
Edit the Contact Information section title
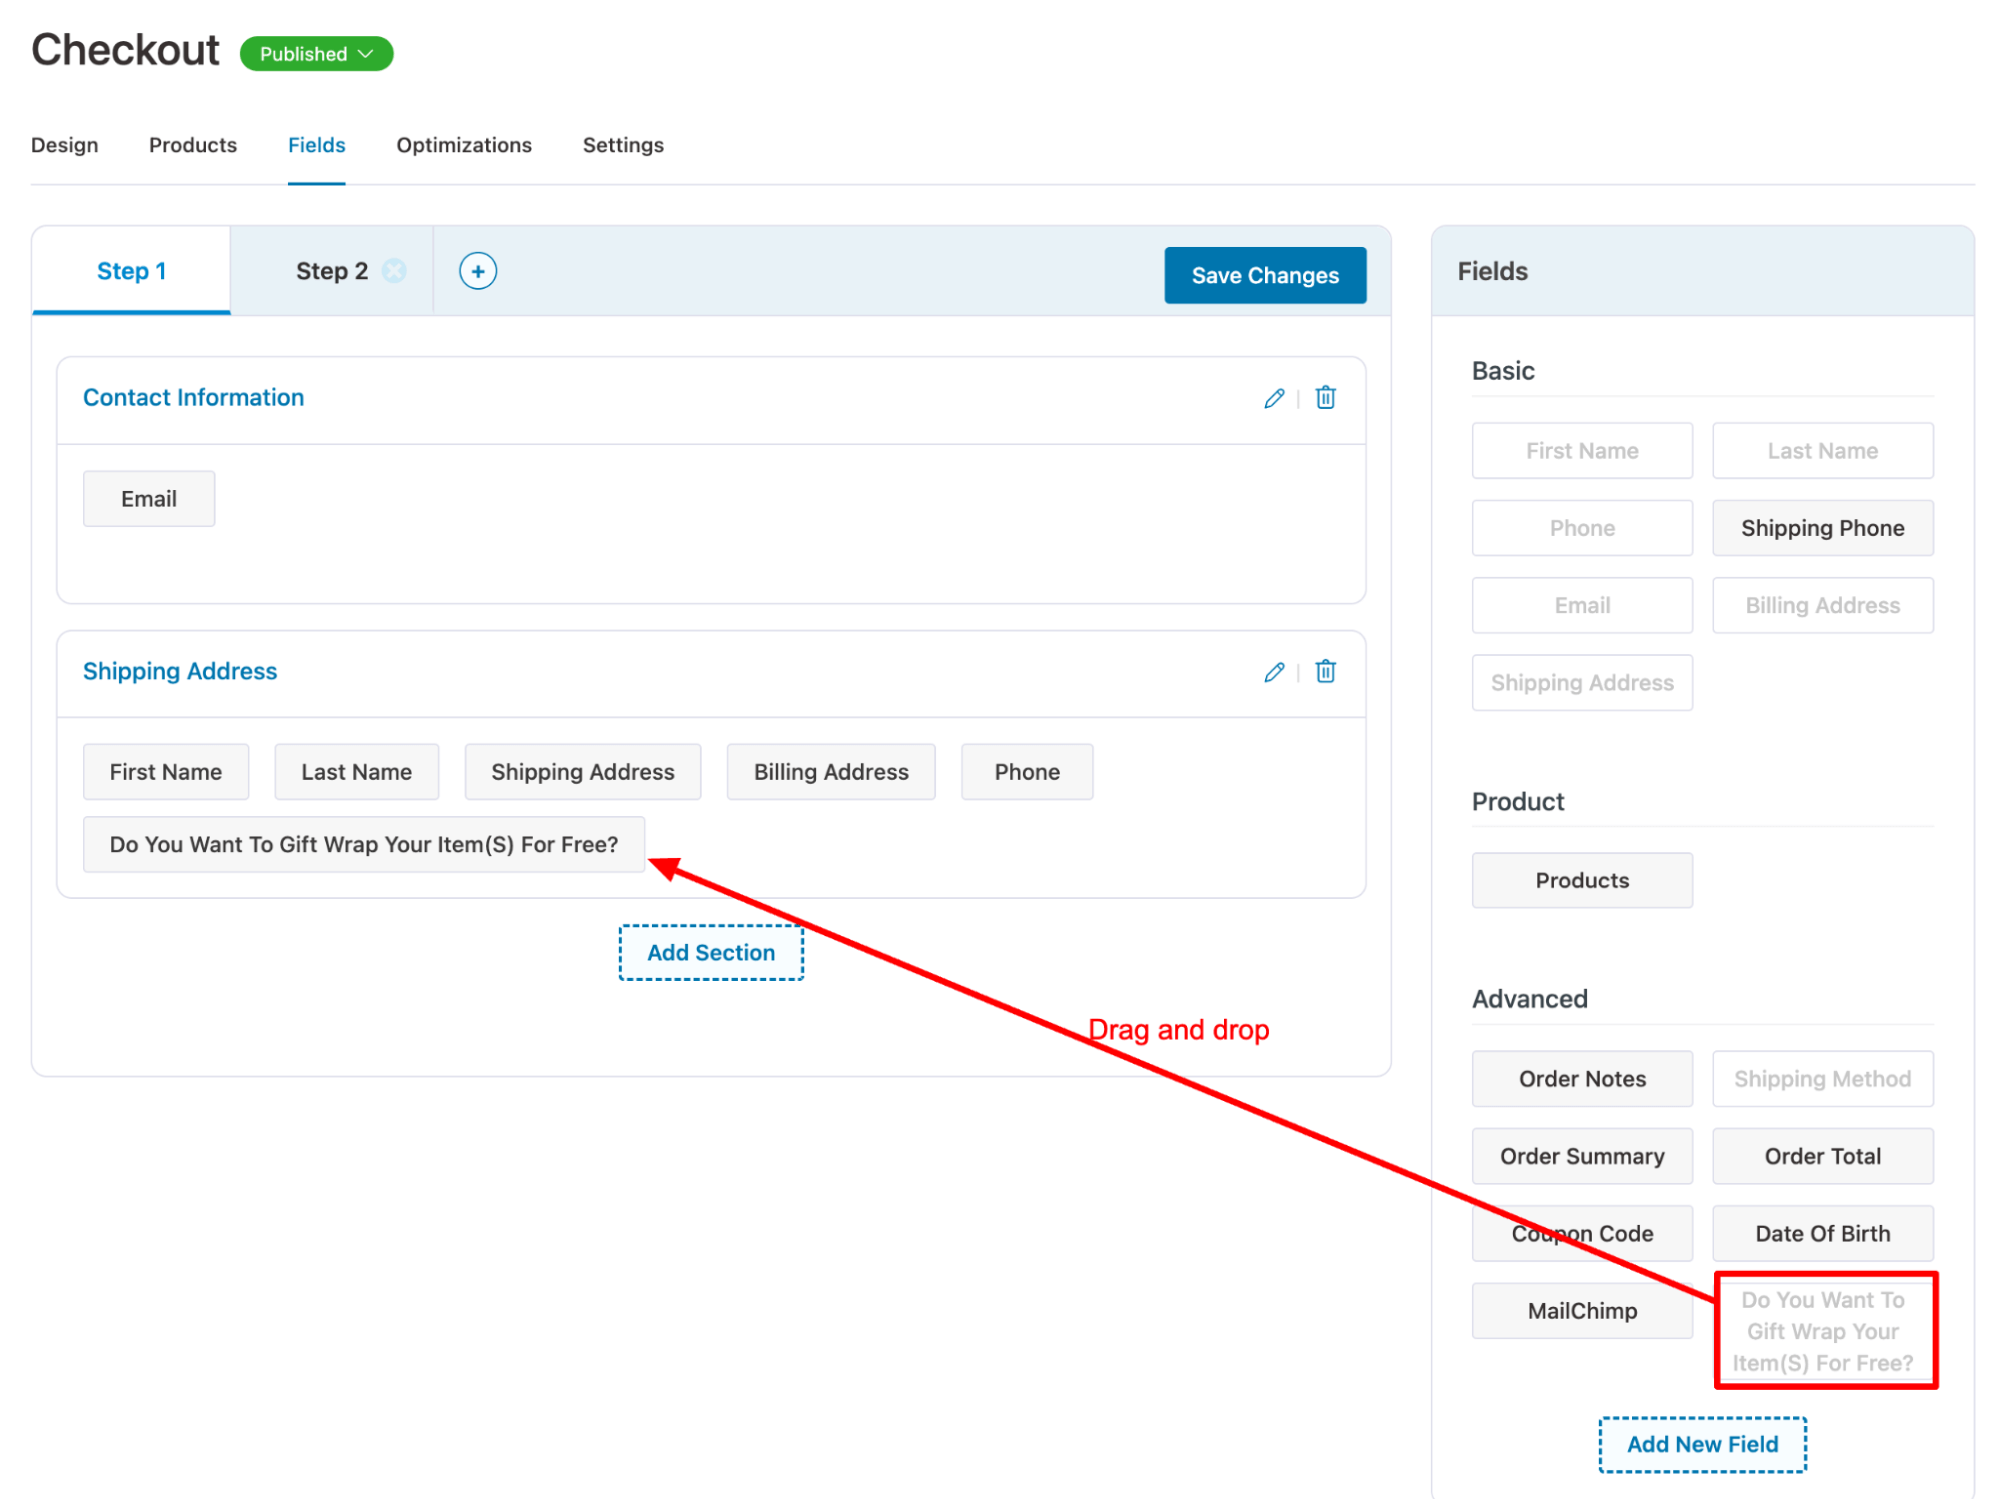coord(1273,397)
